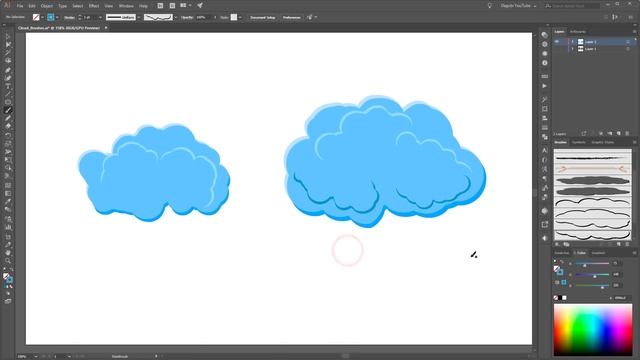Screen dimensions: 640x360
Task: Select the Rotate tool
Action: click(x=8, y=135)
